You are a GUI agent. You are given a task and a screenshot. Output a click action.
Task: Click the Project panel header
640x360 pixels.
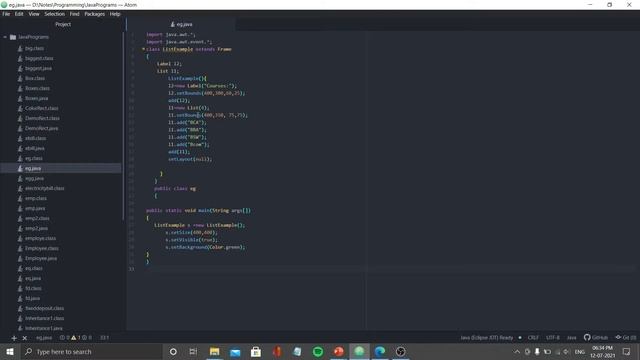tap(63, 24)
